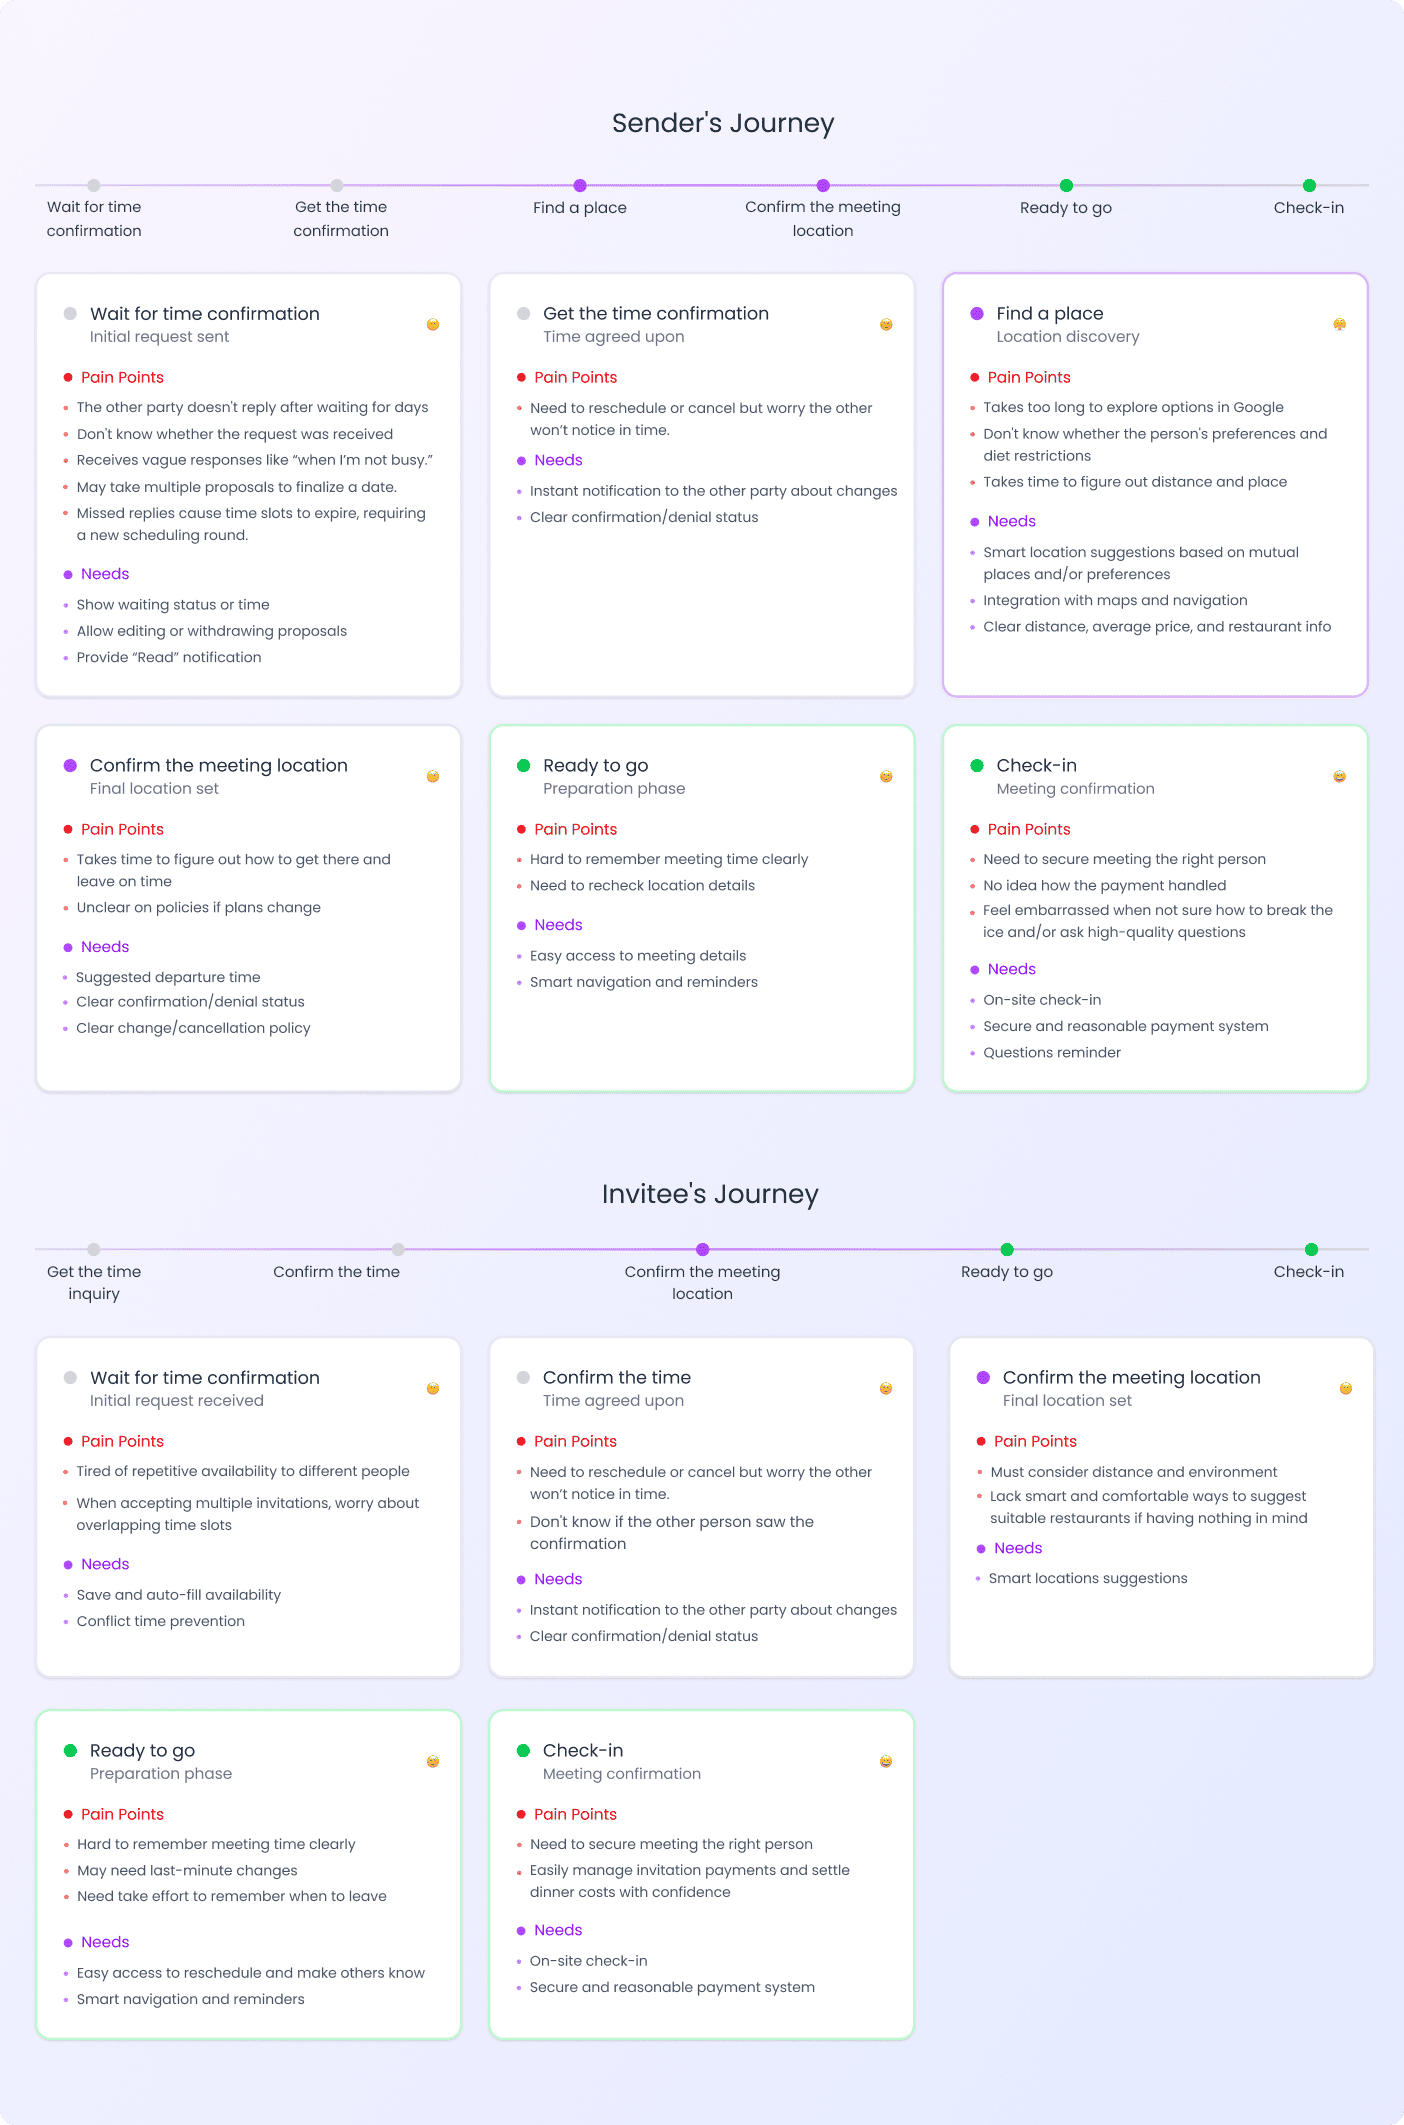Select the "Wait for time confirmation" dot on Sender's timeline

click(x=94, y=185)
